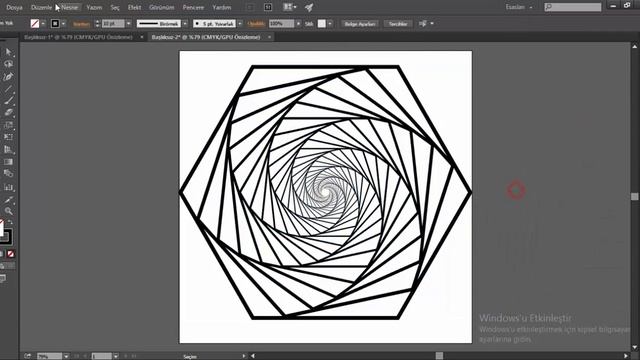Screen dimensions: 640x360
Task: Select the Direct Selection arrow tool
Action: [x=8, y=52]
